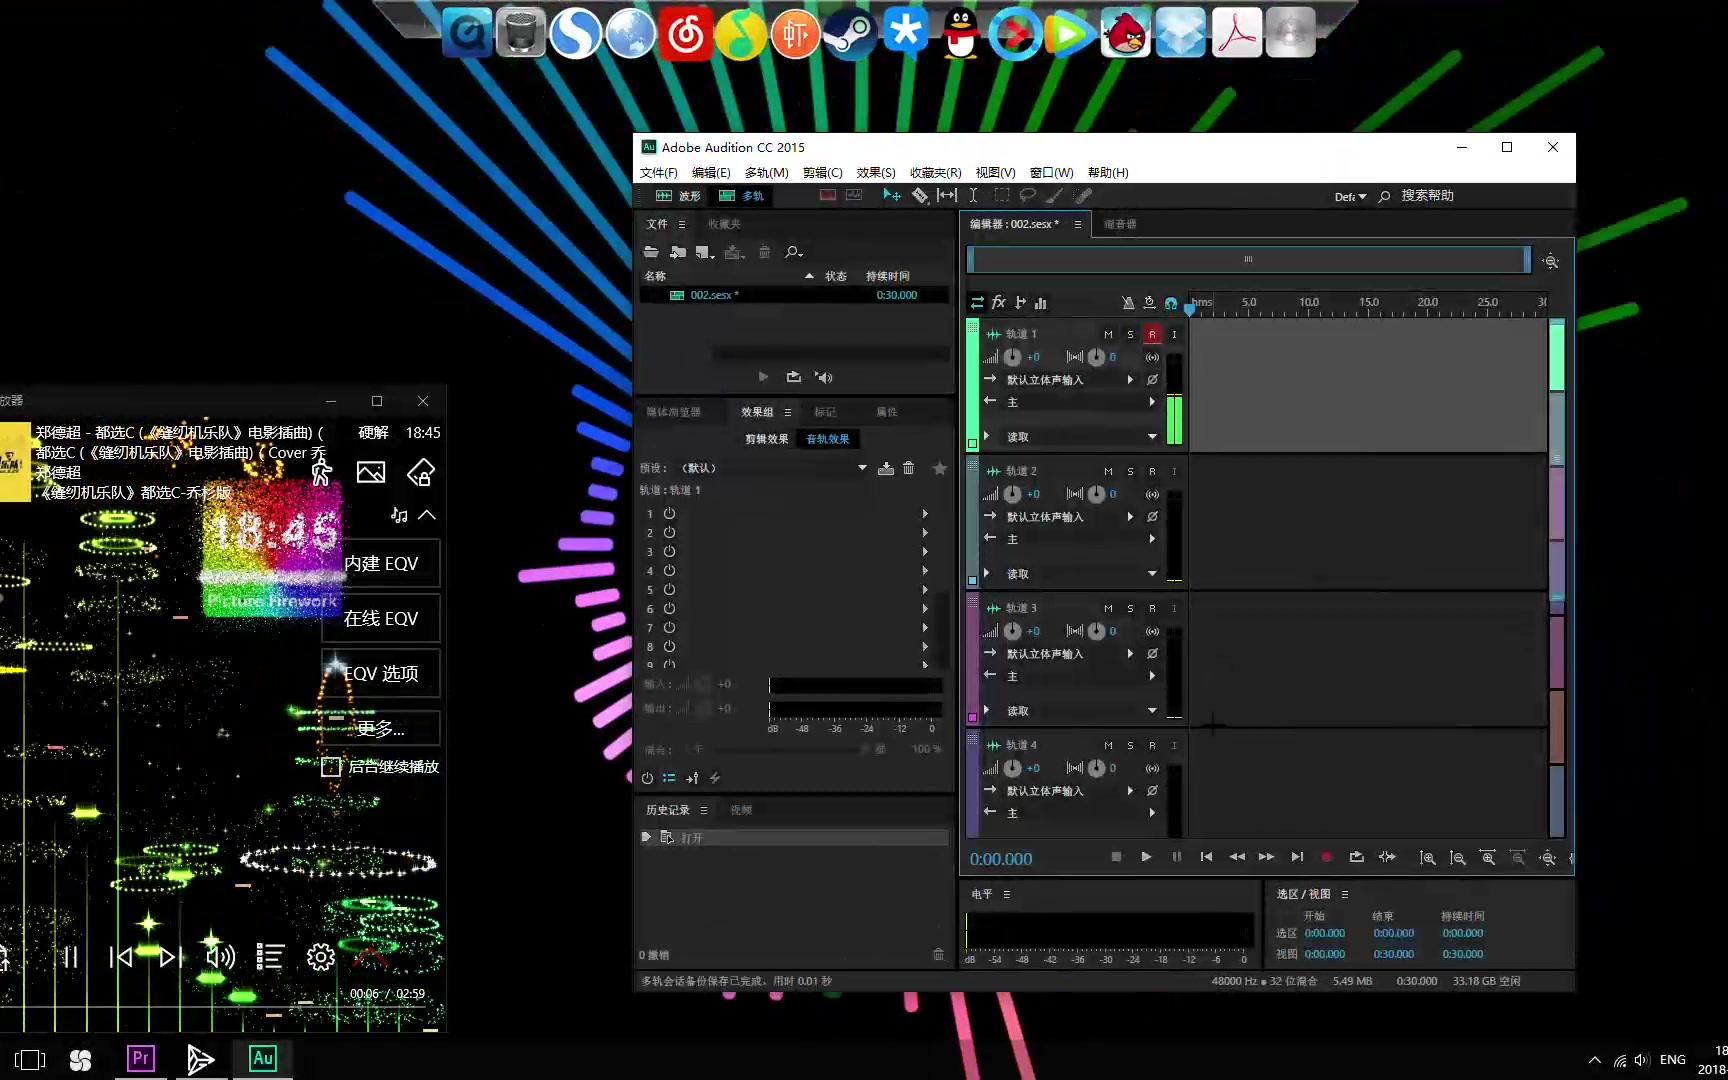Click the search icon in Files panel
Viewport: 1728px width, 1080px height.
click(x=793, y=252)
